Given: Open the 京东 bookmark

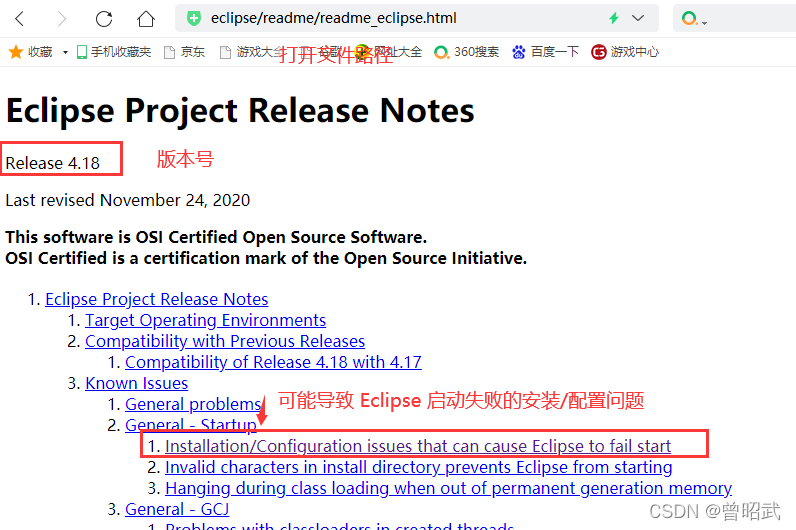Looking at the screenshot, I should (x=185, y=52).
